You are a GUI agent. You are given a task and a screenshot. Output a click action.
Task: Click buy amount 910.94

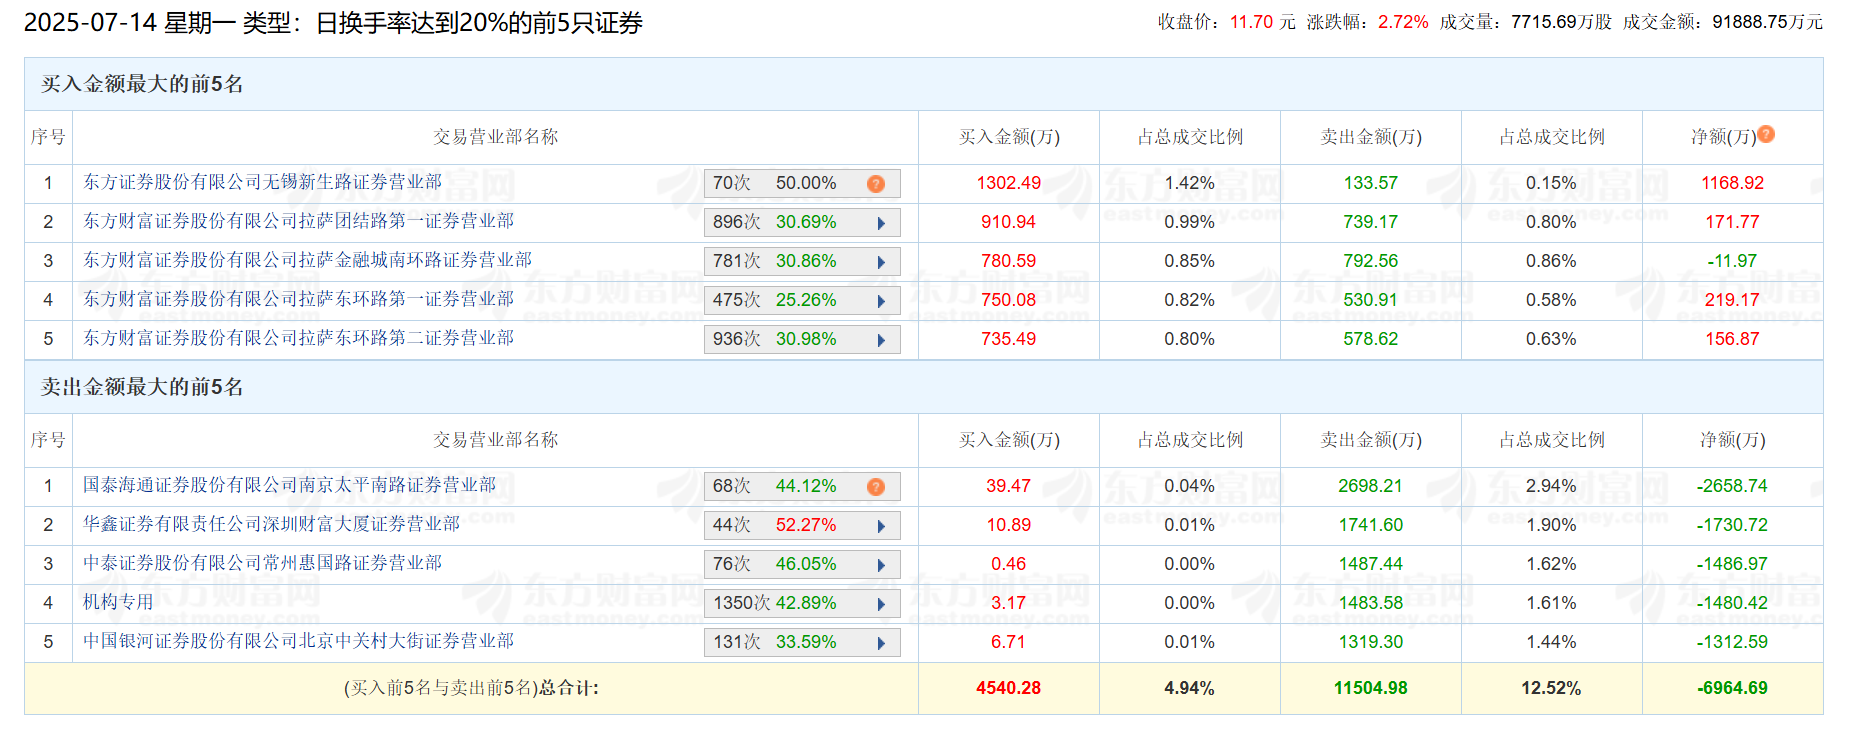[1008, 222]
